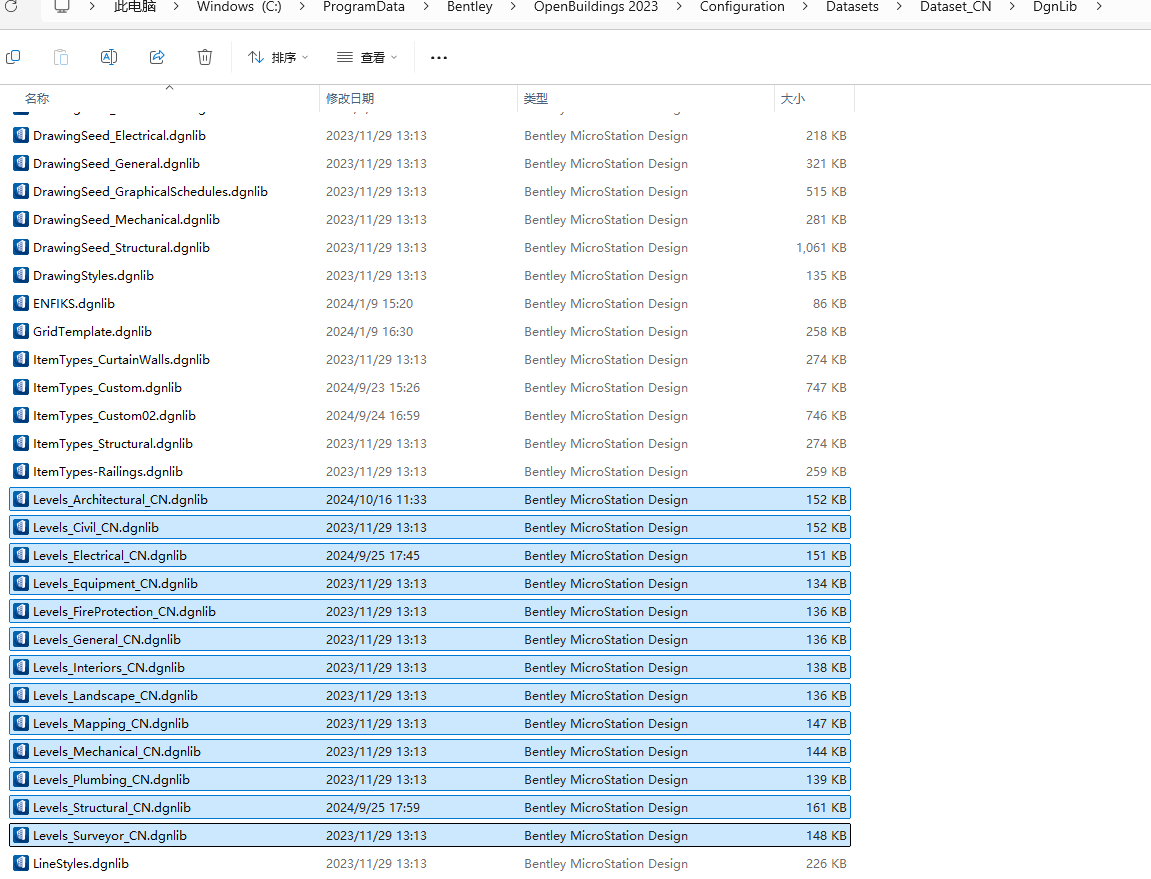Select the ENFIKS.dgnlib file
The image size is (1151, 879).
[x=430, y=304]
